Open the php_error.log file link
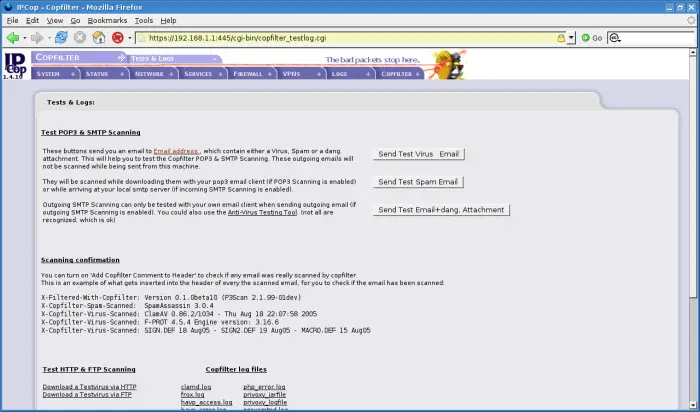Viewport: 700px width, 412px height. click(x=264, y=387)
